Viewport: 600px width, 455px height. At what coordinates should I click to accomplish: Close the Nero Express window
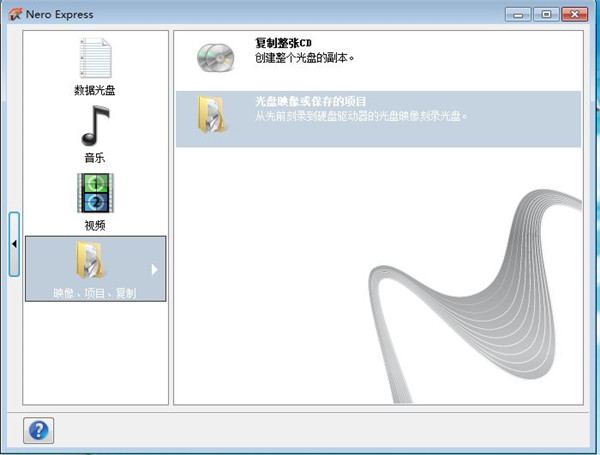click(574, 14)
